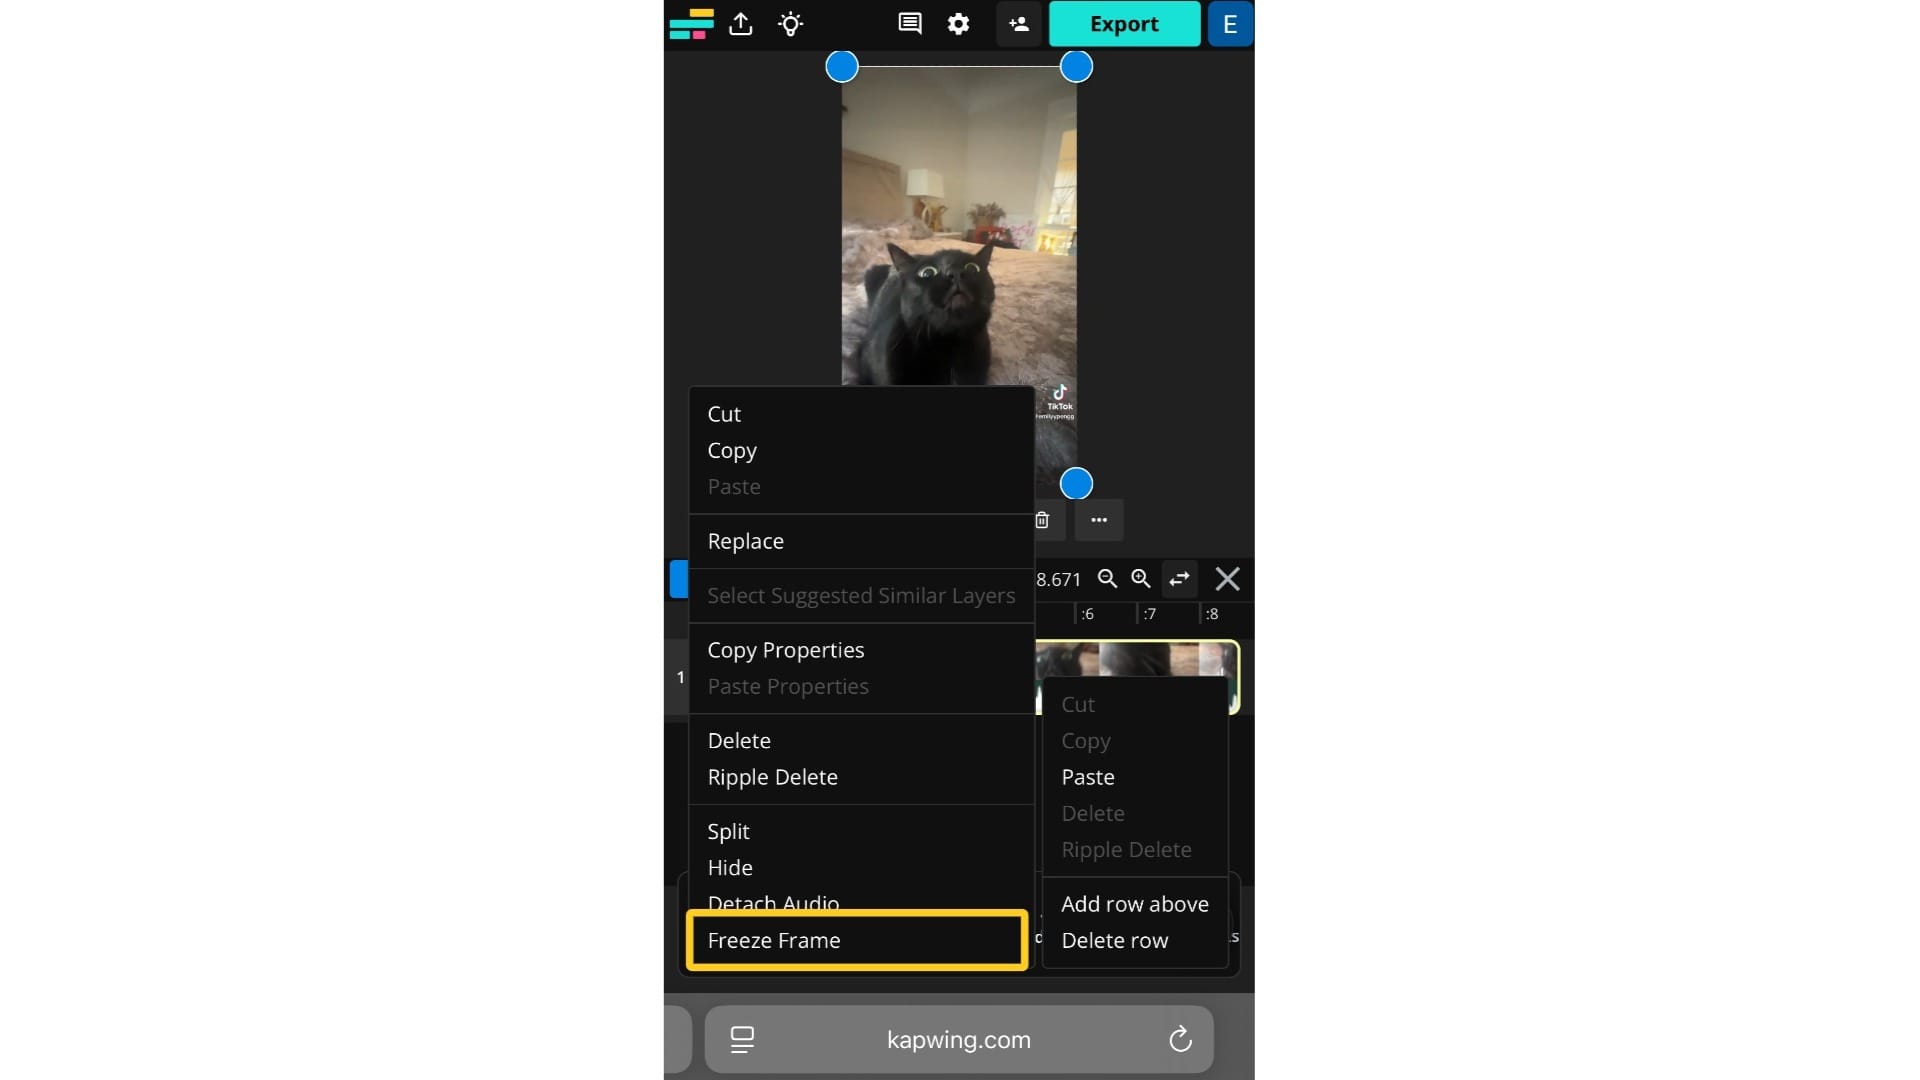Choose Add row above in the timeline menu
This screenshot has width=1920, height=1080.
click(x=1135, y=903)
